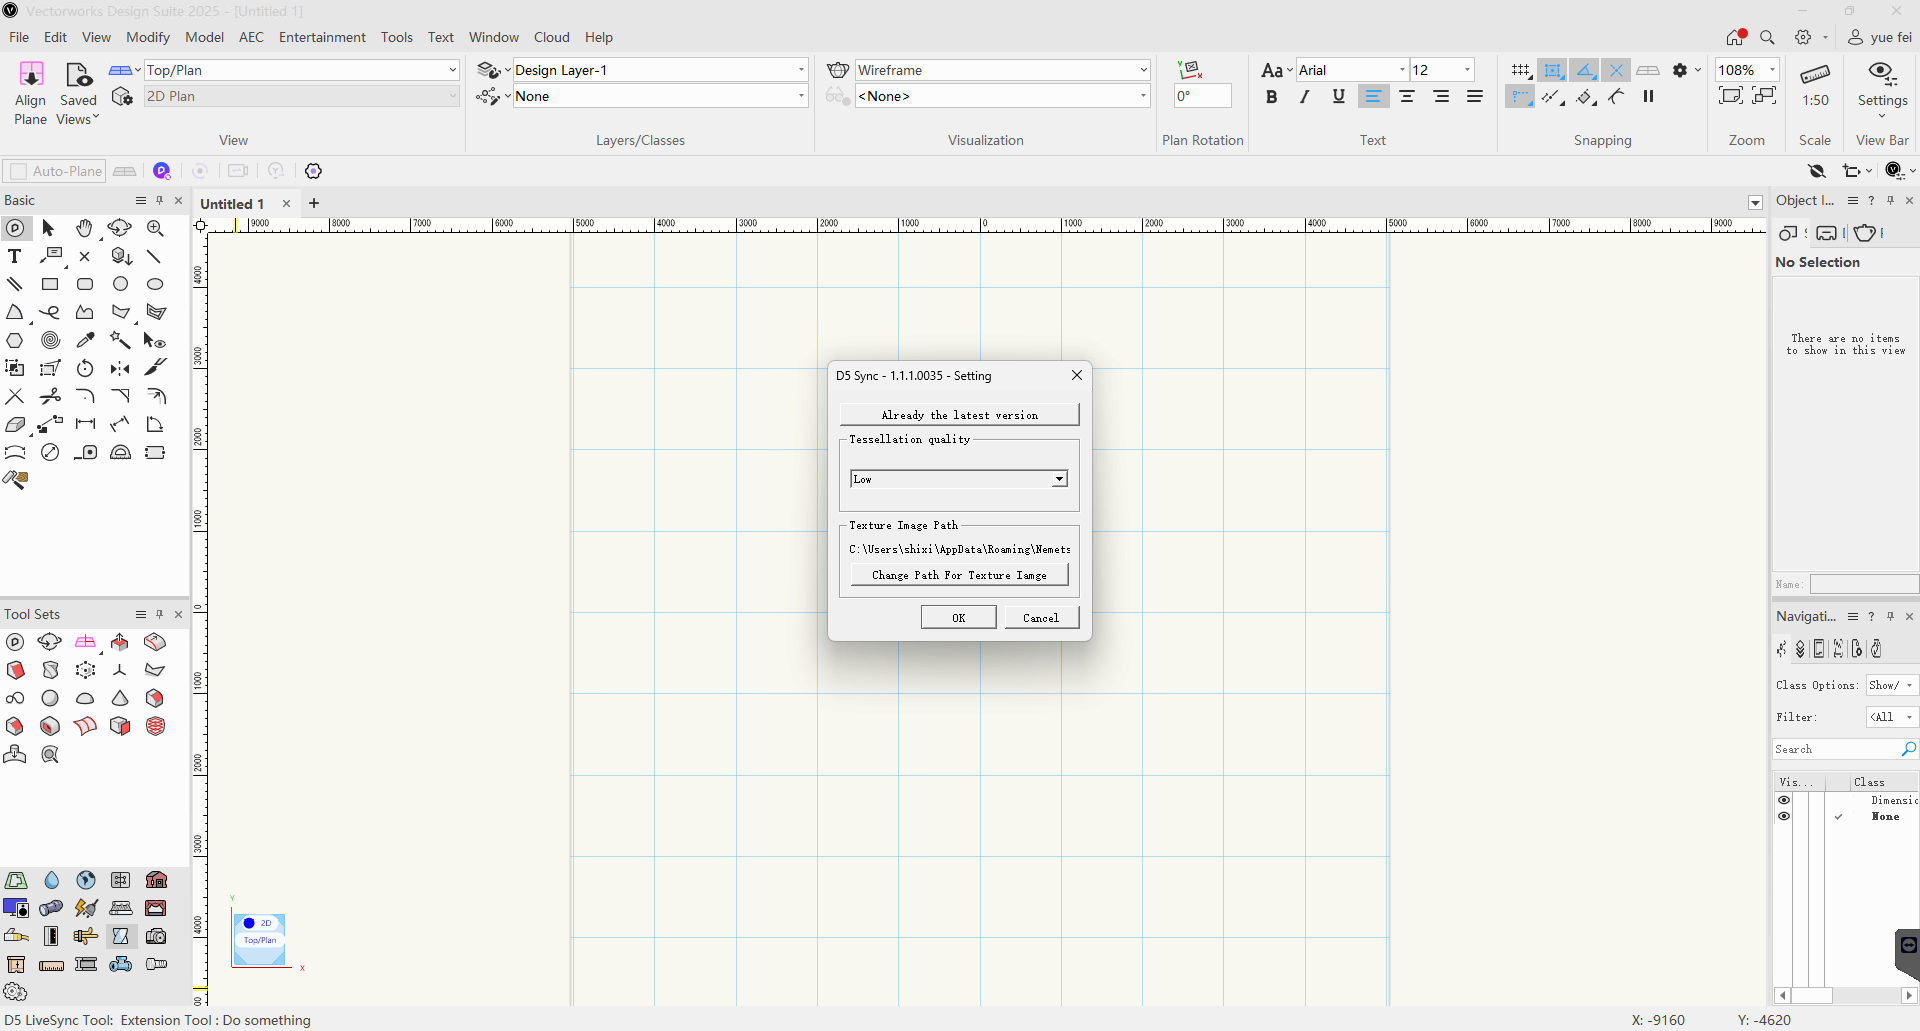Toggle Snap to Grid
This screenshot has height=1031, width=1920.
[x=1520, y=70]
